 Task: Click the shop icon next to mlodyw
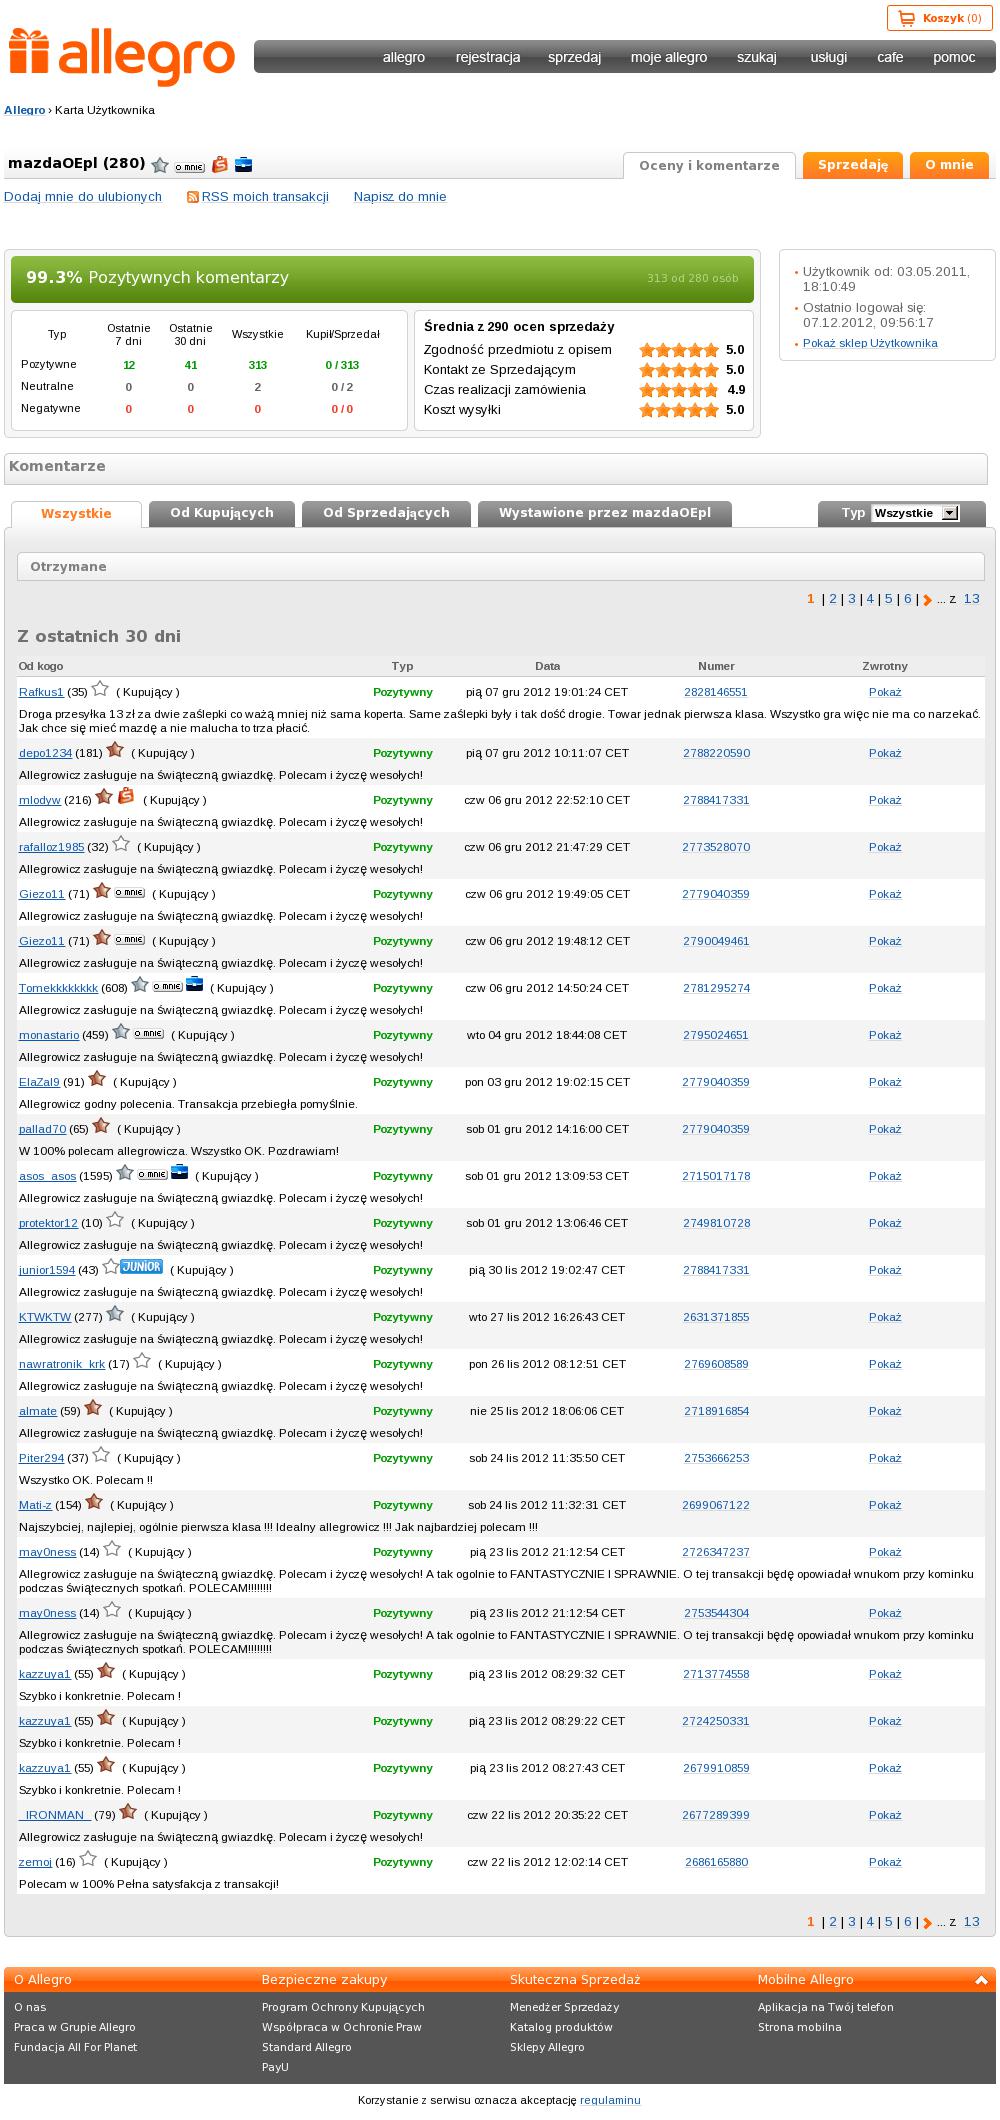click(126, 797)
